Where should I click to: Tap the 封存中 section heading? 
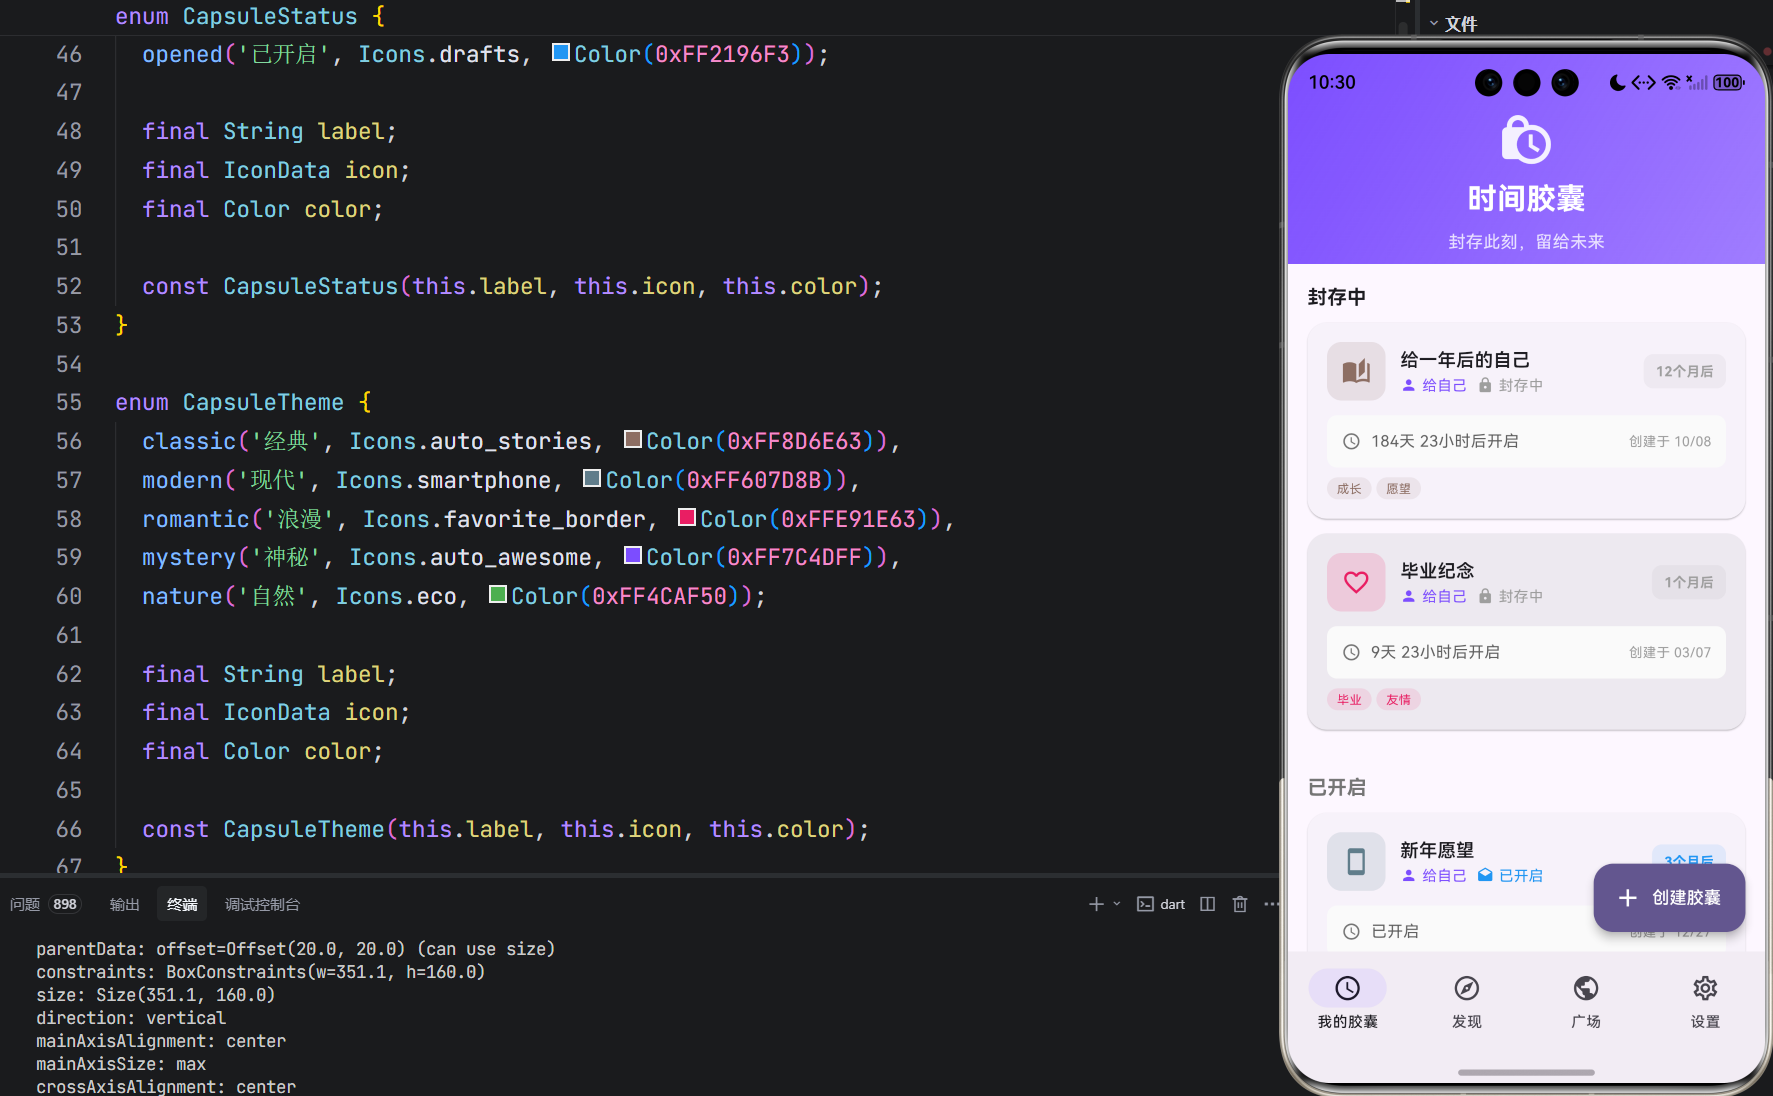tap(1336, 297)
